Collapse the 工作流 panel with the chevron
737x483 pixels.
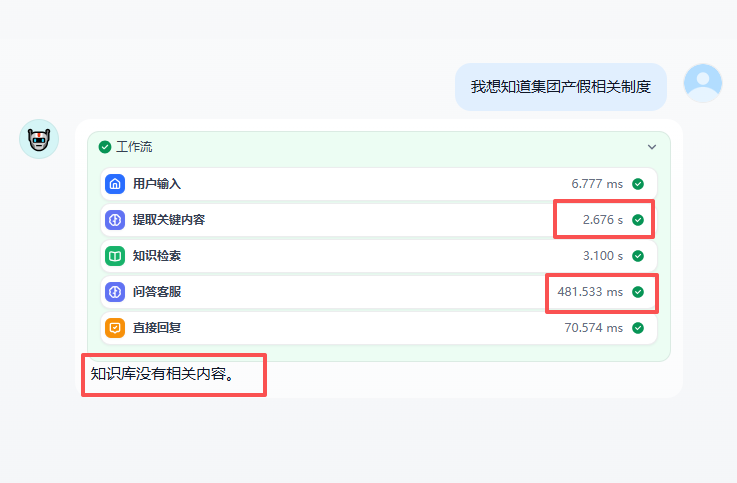pyautogui.click(x=652, y=147)
